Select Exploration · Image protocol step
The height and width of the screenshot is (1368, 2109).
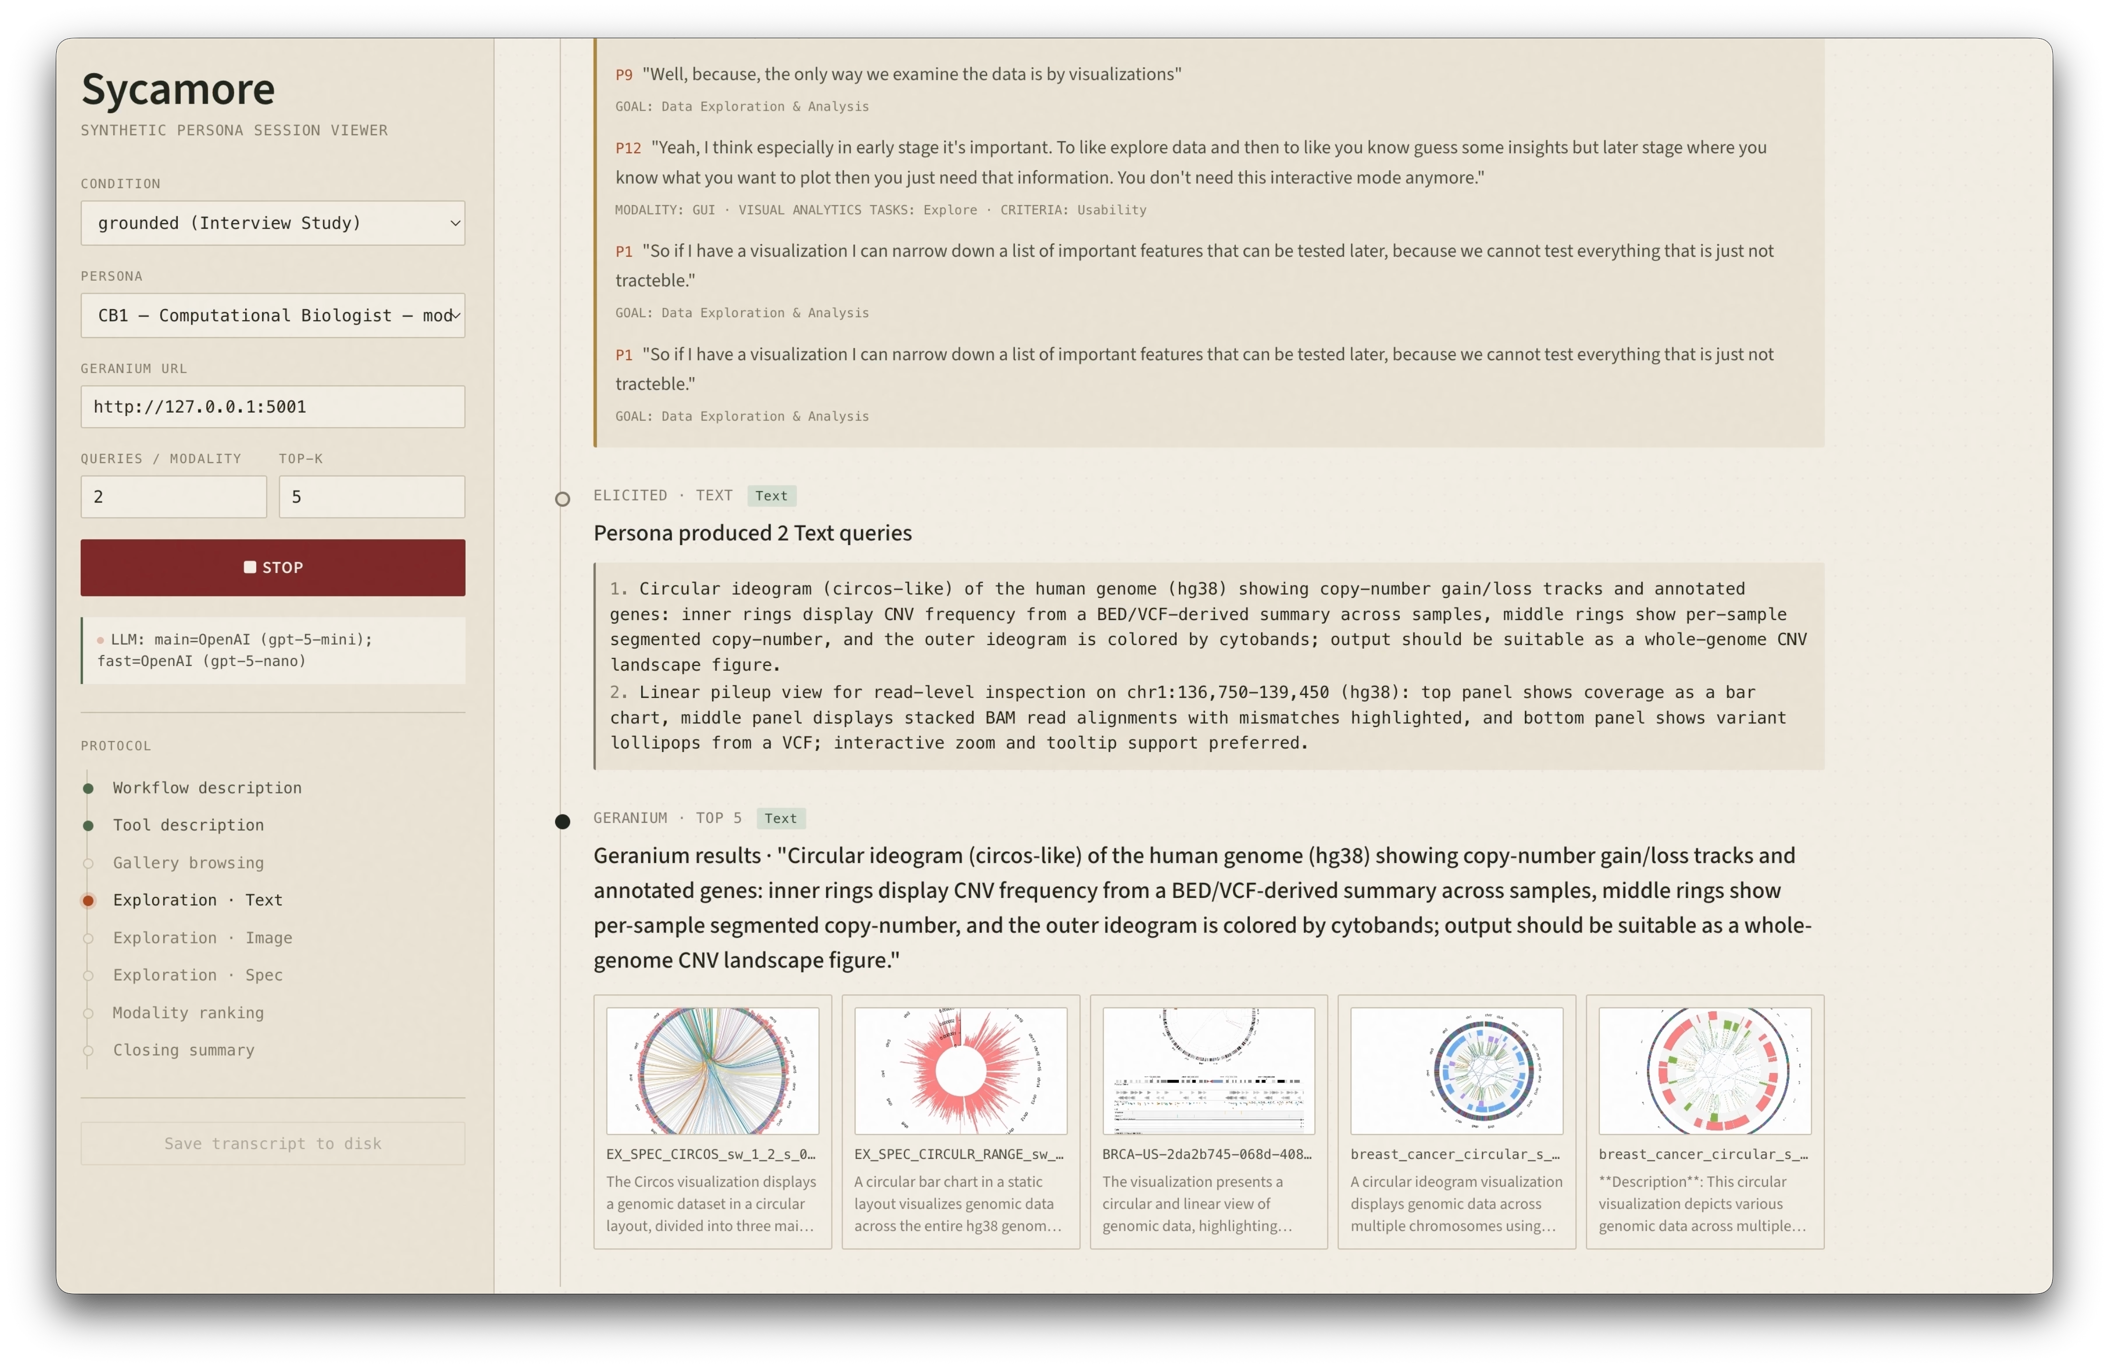tap(202, 938)
